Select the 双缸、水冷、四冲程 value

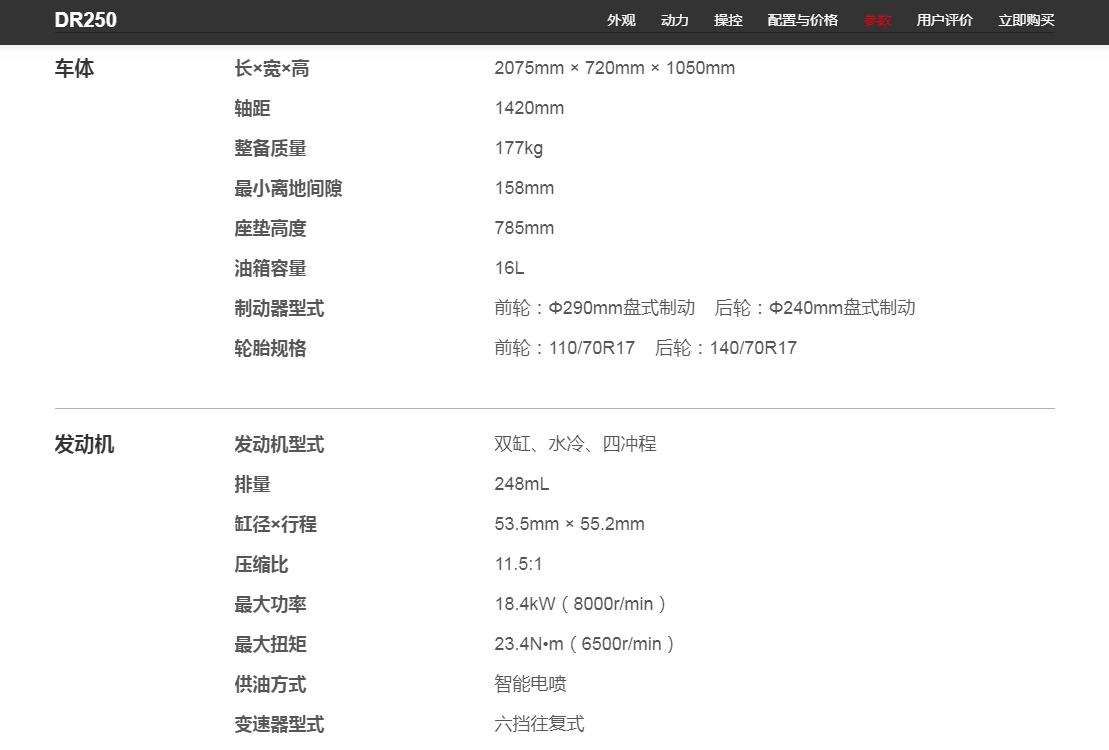pos(575,444)
